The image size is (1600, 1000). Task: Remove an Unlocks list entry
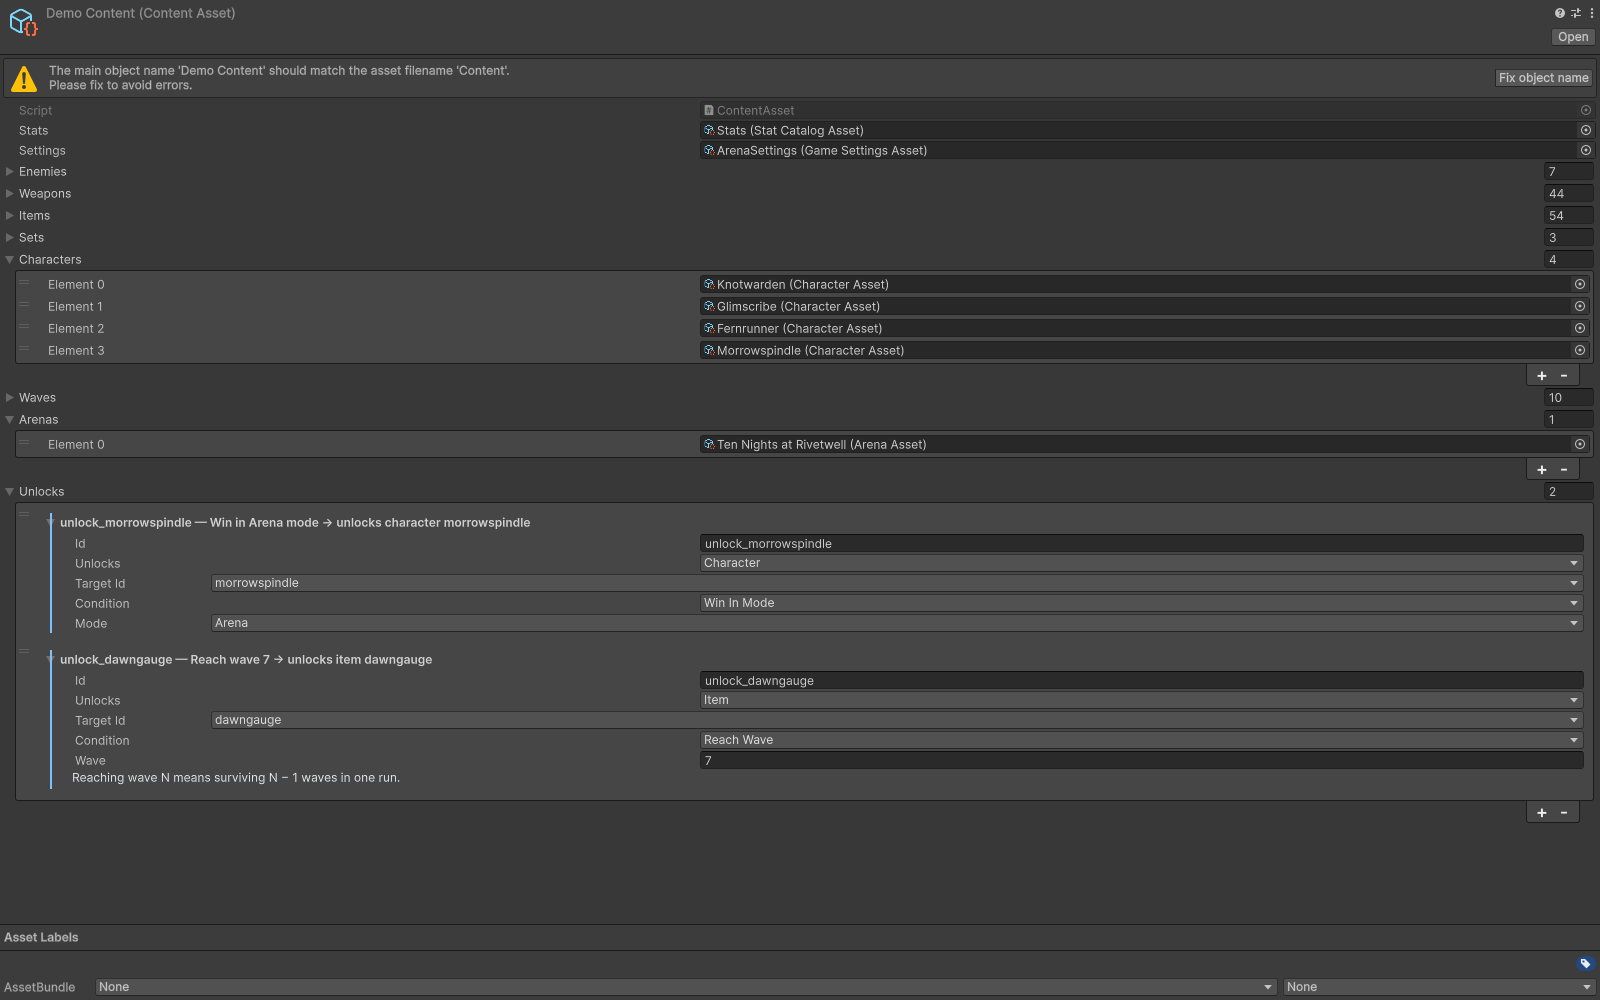click(1564, 813)
